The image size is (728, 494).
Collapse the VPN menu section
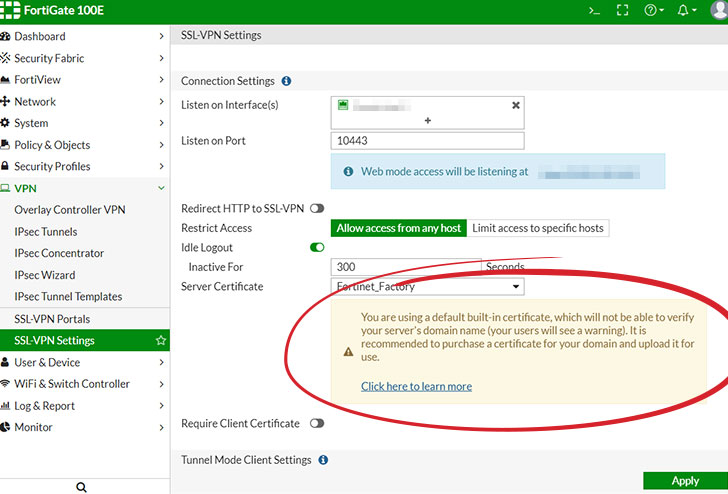(x=161, y=188)
